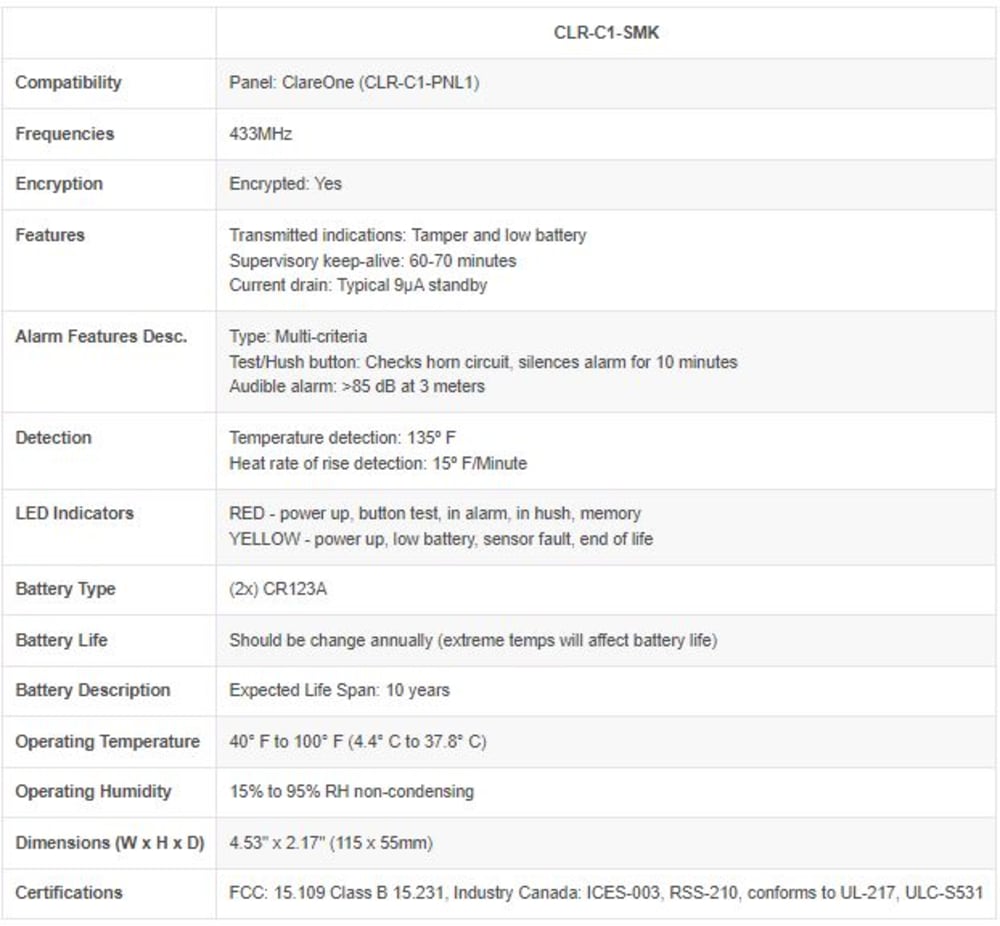Click the Battery Type label
The image size is (1000, 926).
coord(65,589)
